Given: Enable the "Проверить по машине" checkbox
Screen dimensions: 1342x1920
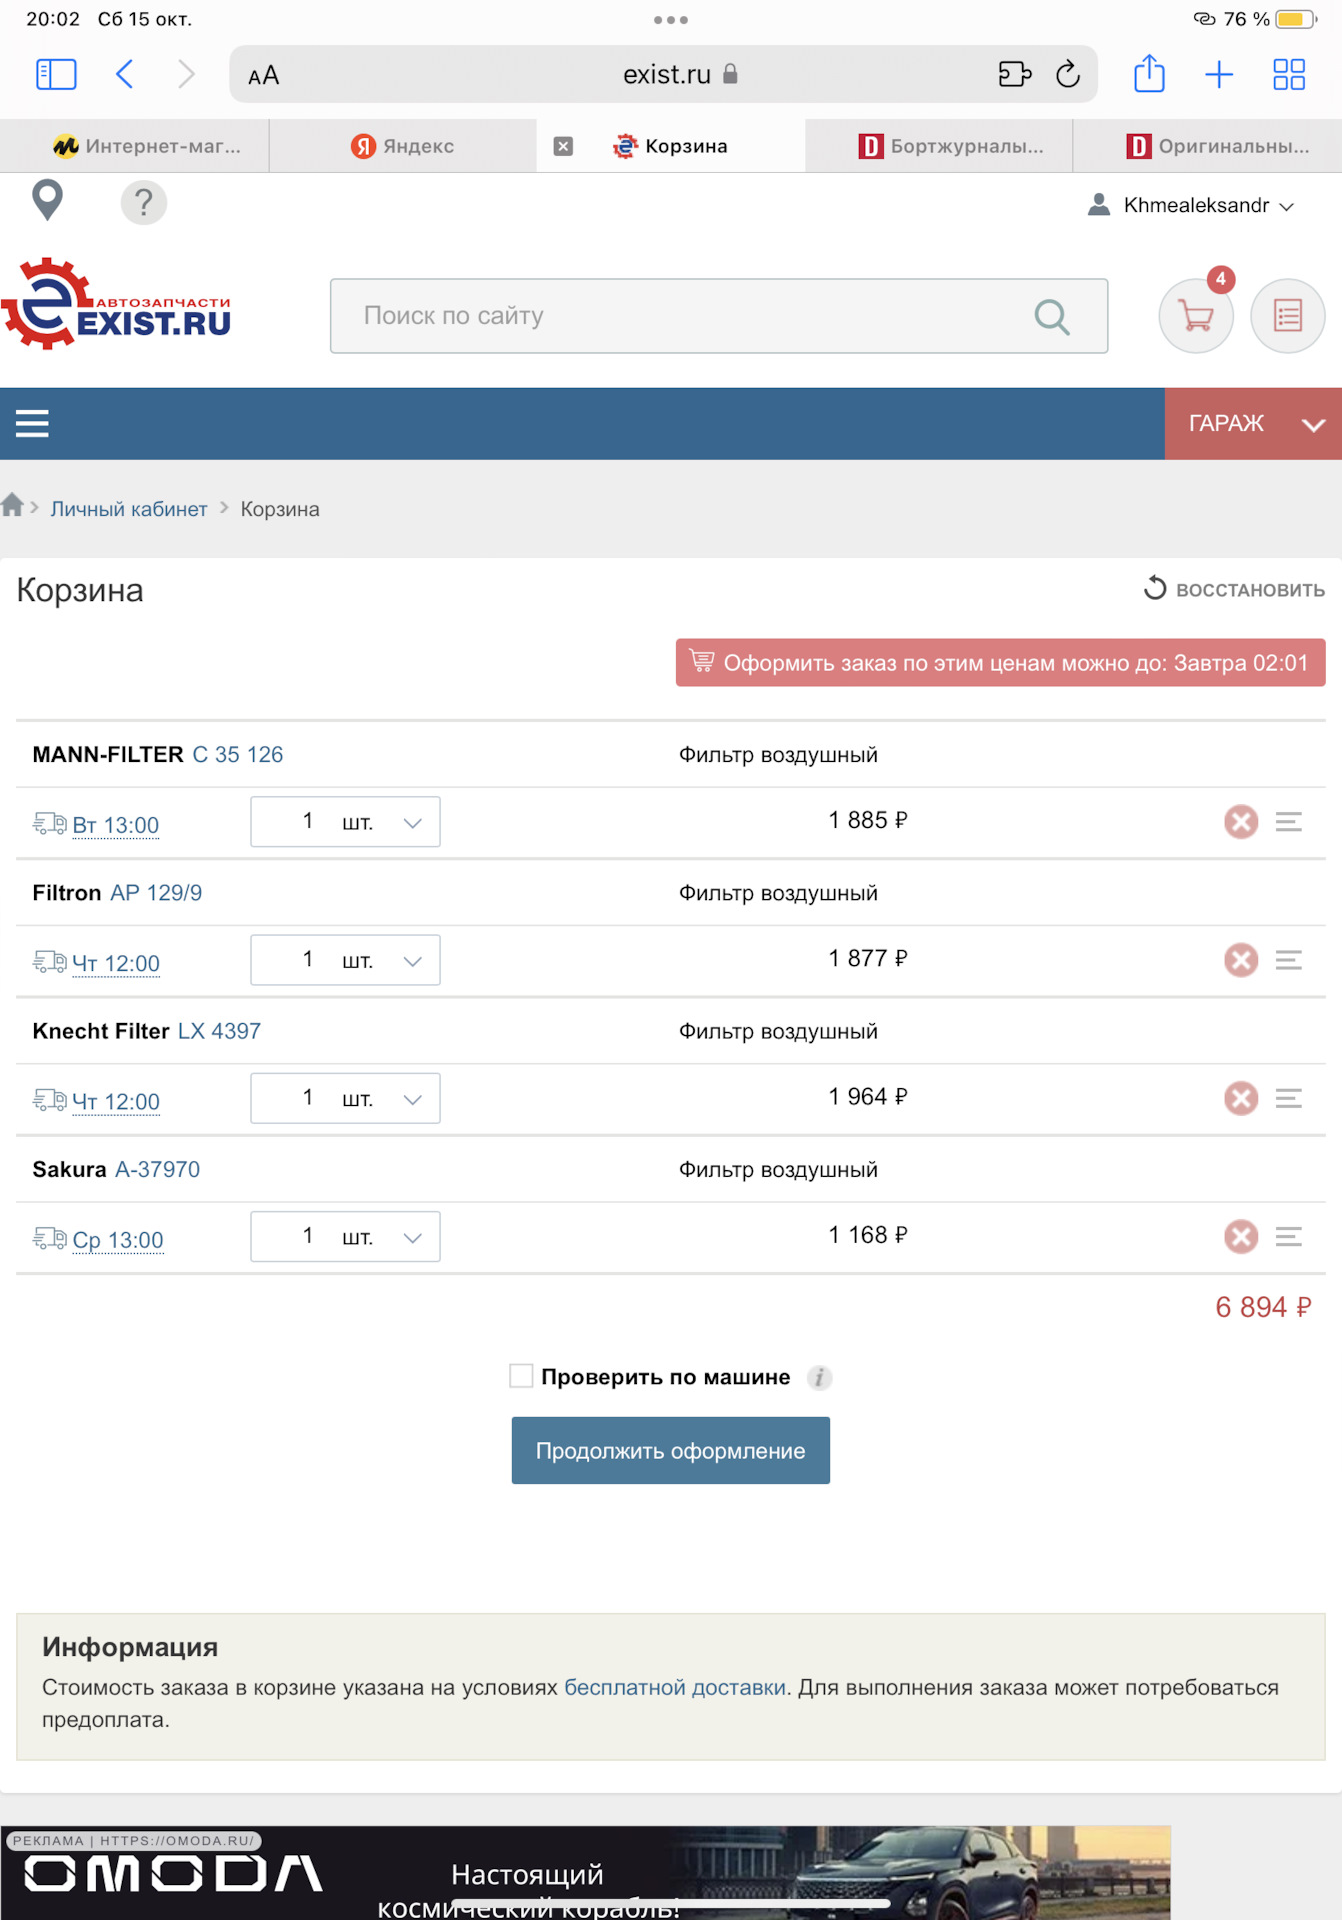Looking at the screenshot, I should tap(521, 1376).
